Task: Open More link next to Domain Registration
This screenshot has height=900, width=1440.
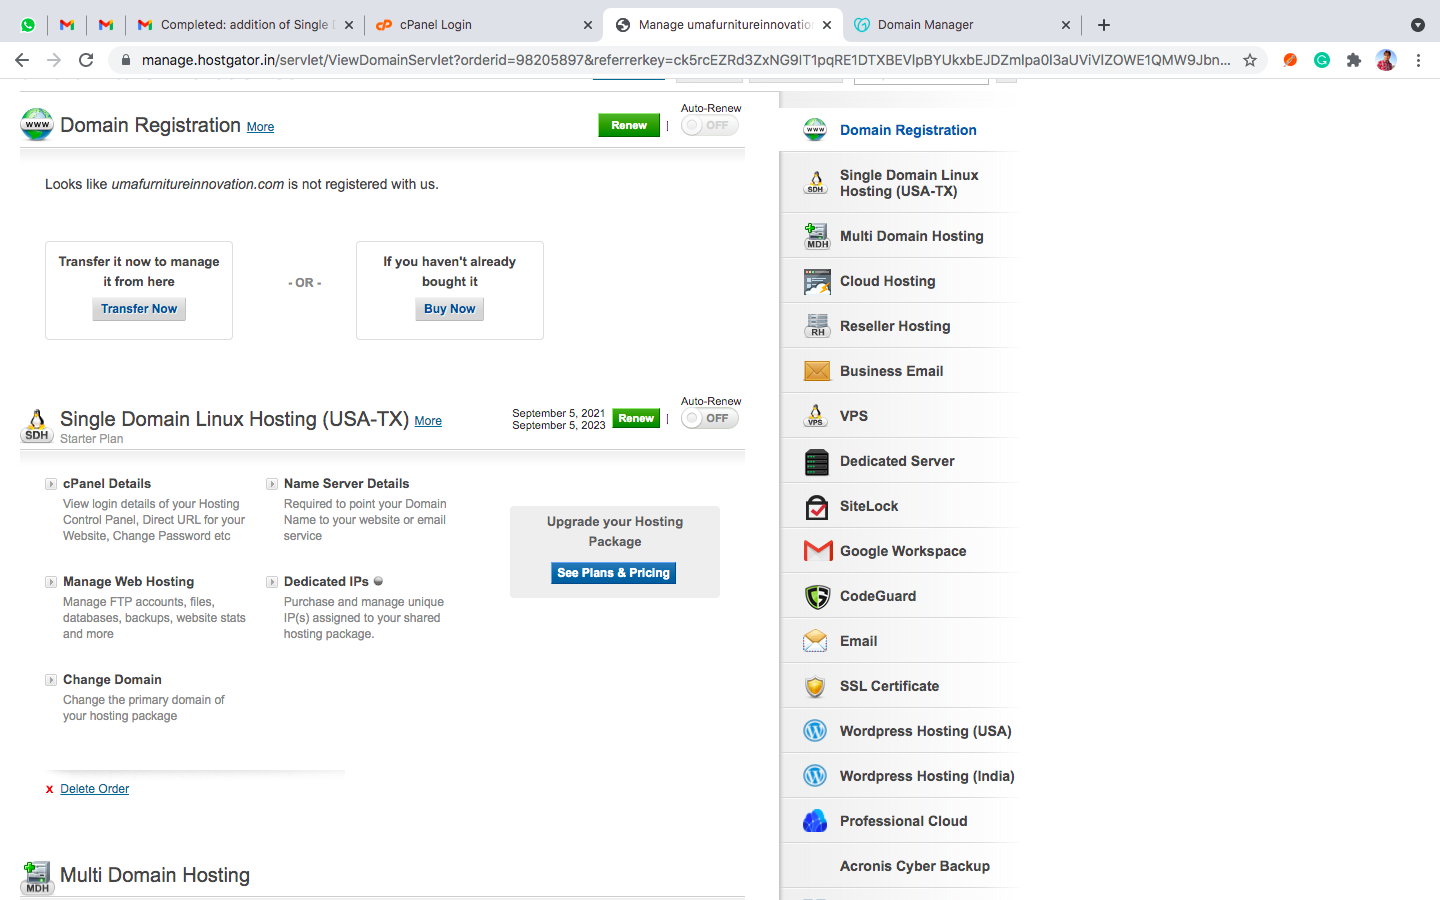Action: tap(260, 127)
